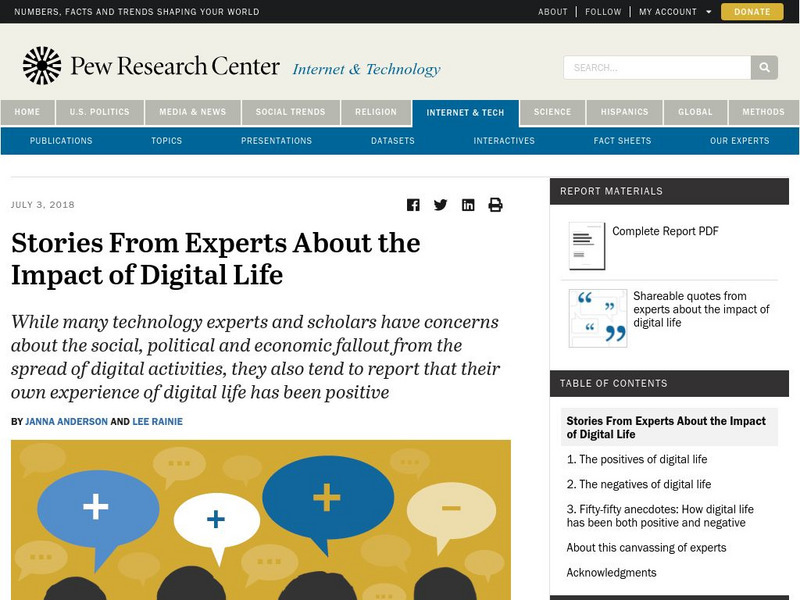Click into the search input field

click(x=657, y=68)
